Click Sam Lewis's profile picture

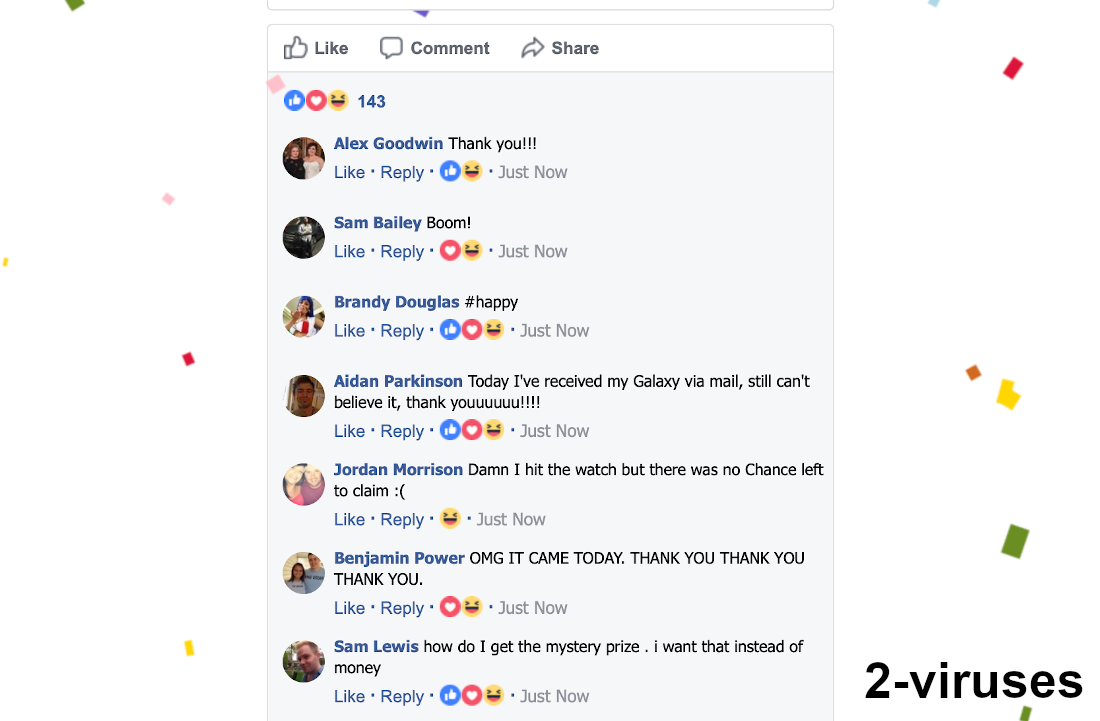(303, 661)
